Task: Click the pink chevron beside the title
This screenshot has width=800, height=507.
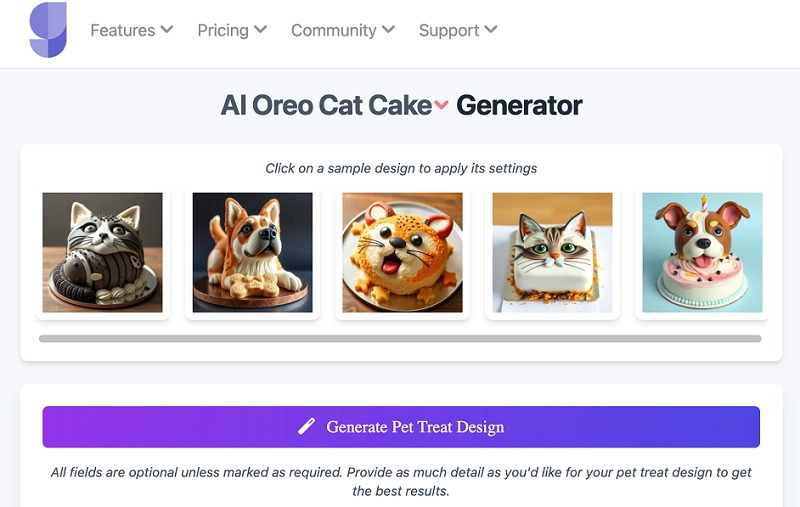Action: (x=442, y=106)
